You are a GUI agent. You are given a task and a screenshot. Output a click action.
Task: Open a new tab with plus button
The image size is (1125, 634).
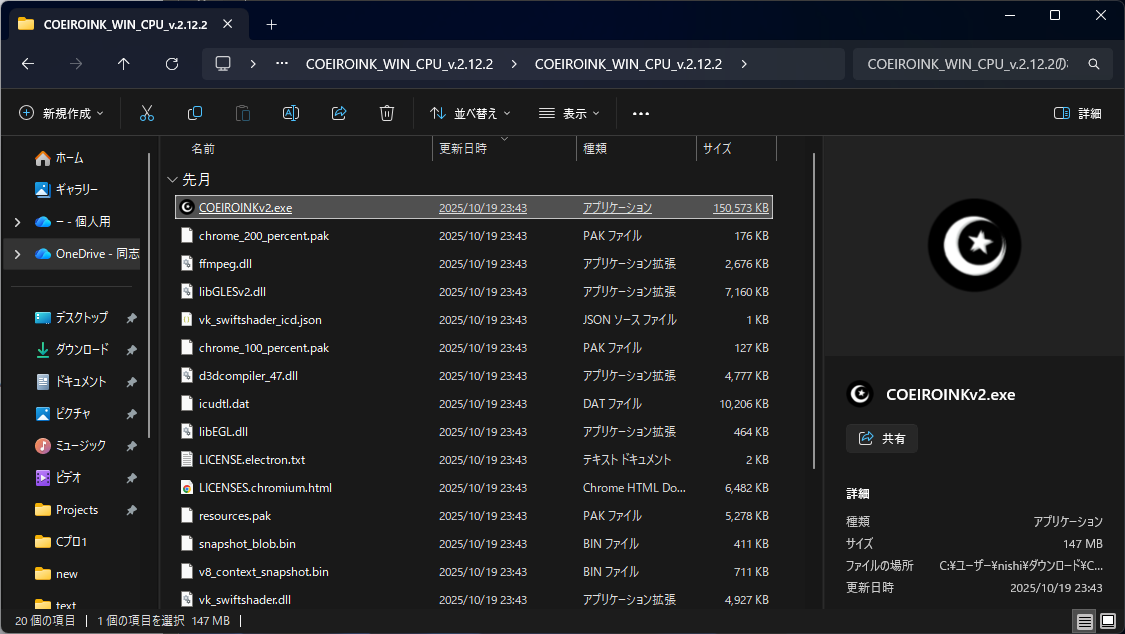click(x=271, y=24)
